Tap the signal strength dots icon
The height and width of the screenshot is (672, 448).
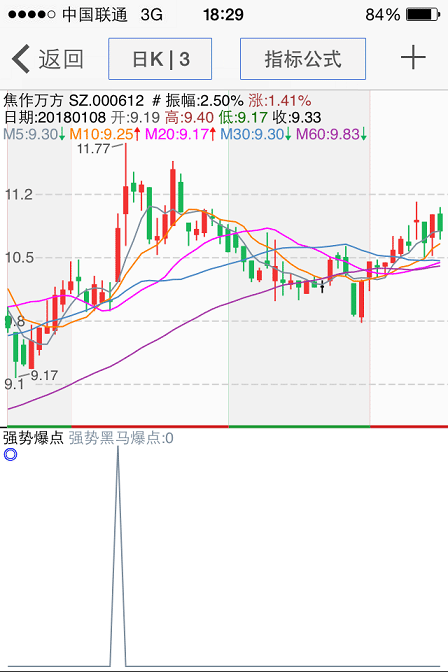pos(32,15)
